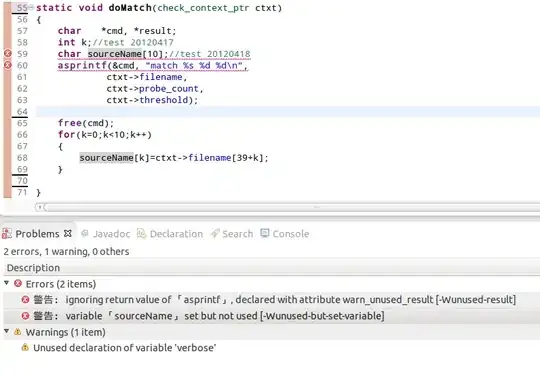Collapse the doMatch function fold at line 55
This screenshot has height=375, width=540.
point(31,7)
